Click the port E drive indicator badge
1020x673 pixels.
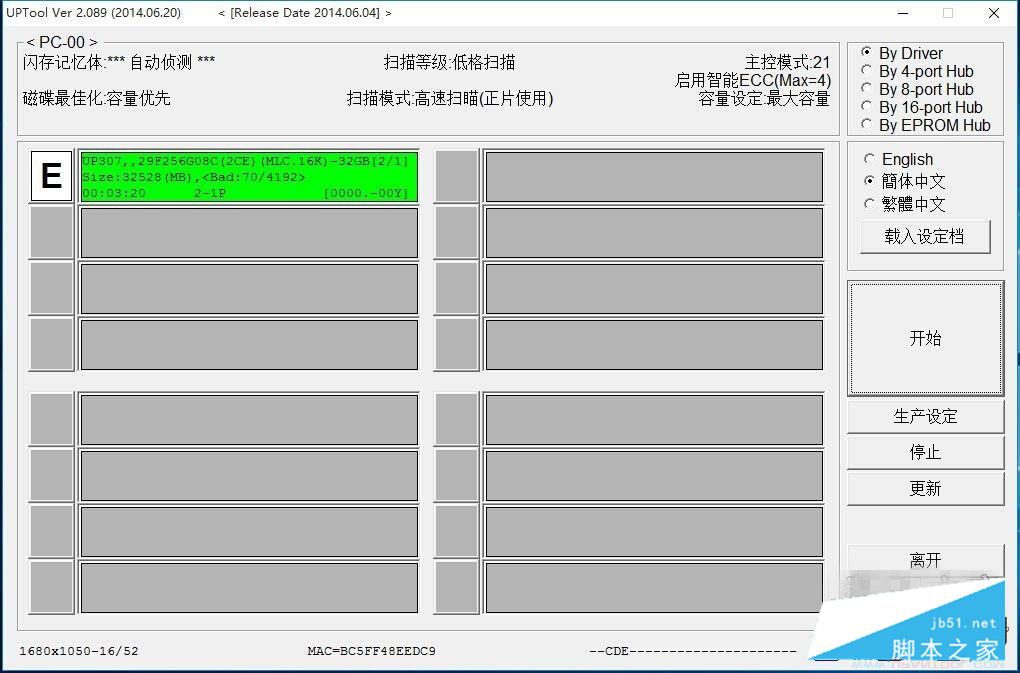[x=50, y=176]
